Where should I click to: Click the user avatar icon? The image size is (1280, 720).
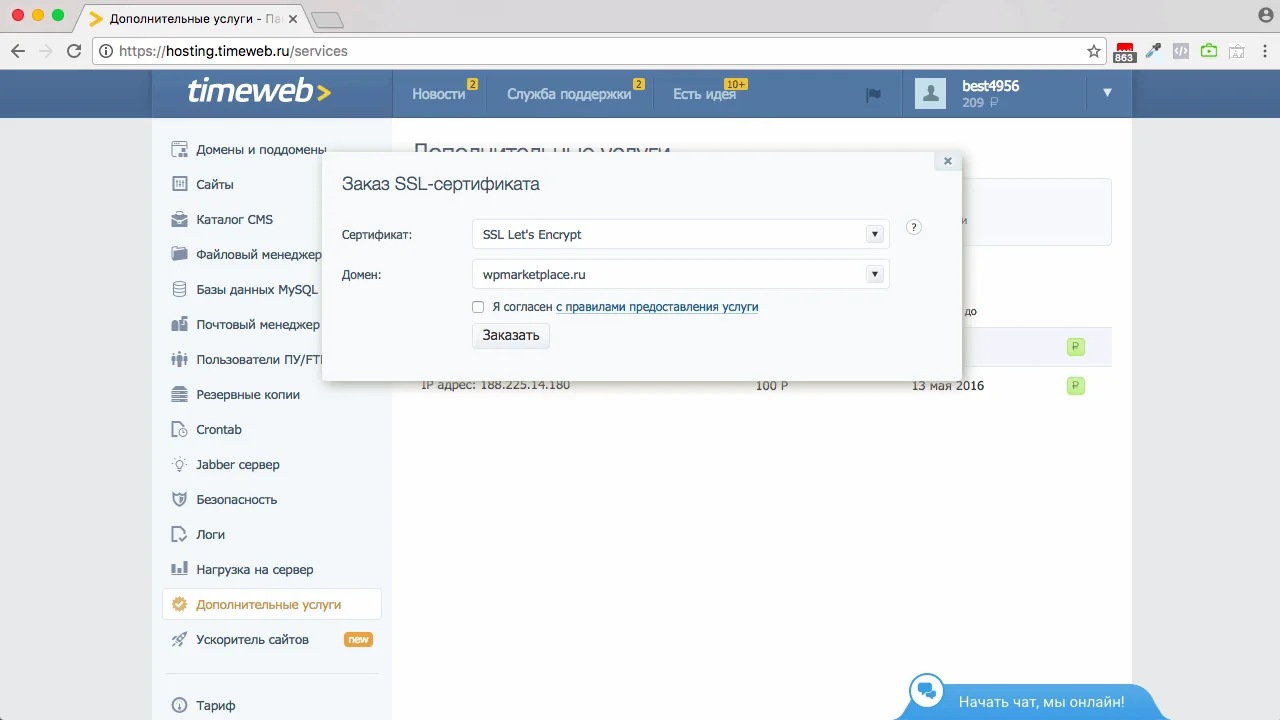(x=931, y=94)
